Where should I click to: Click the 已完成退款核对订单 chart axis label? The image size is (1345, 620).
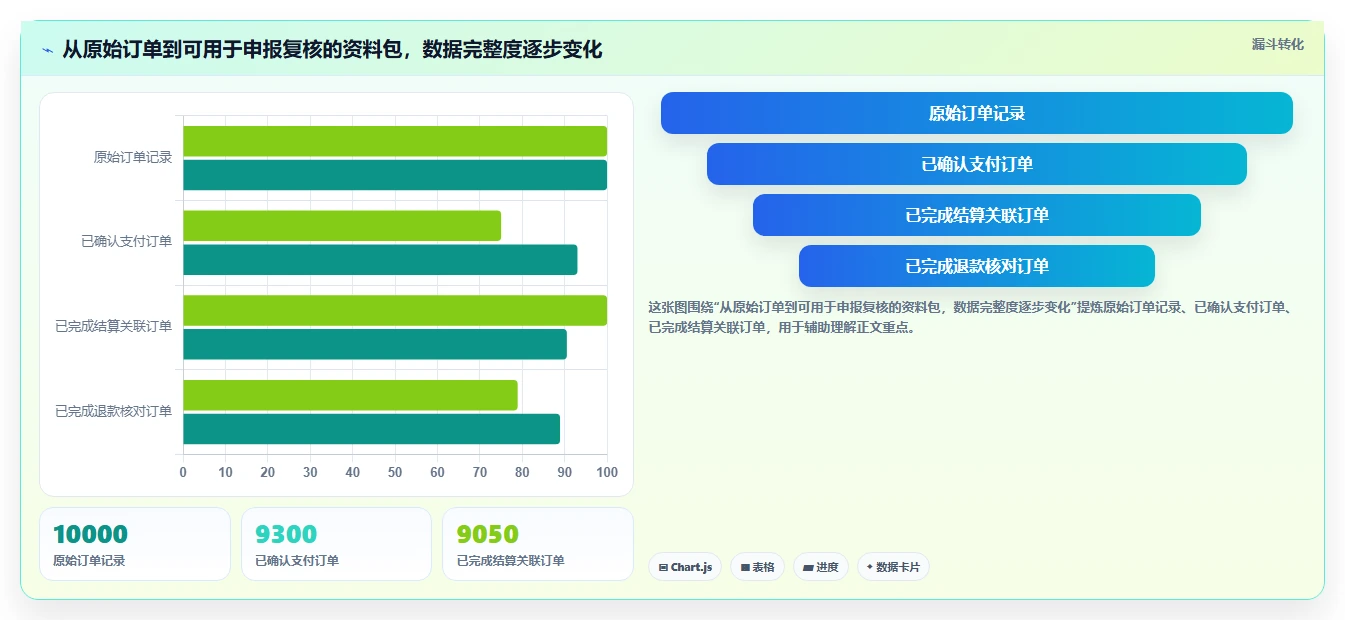pos(114,411)
